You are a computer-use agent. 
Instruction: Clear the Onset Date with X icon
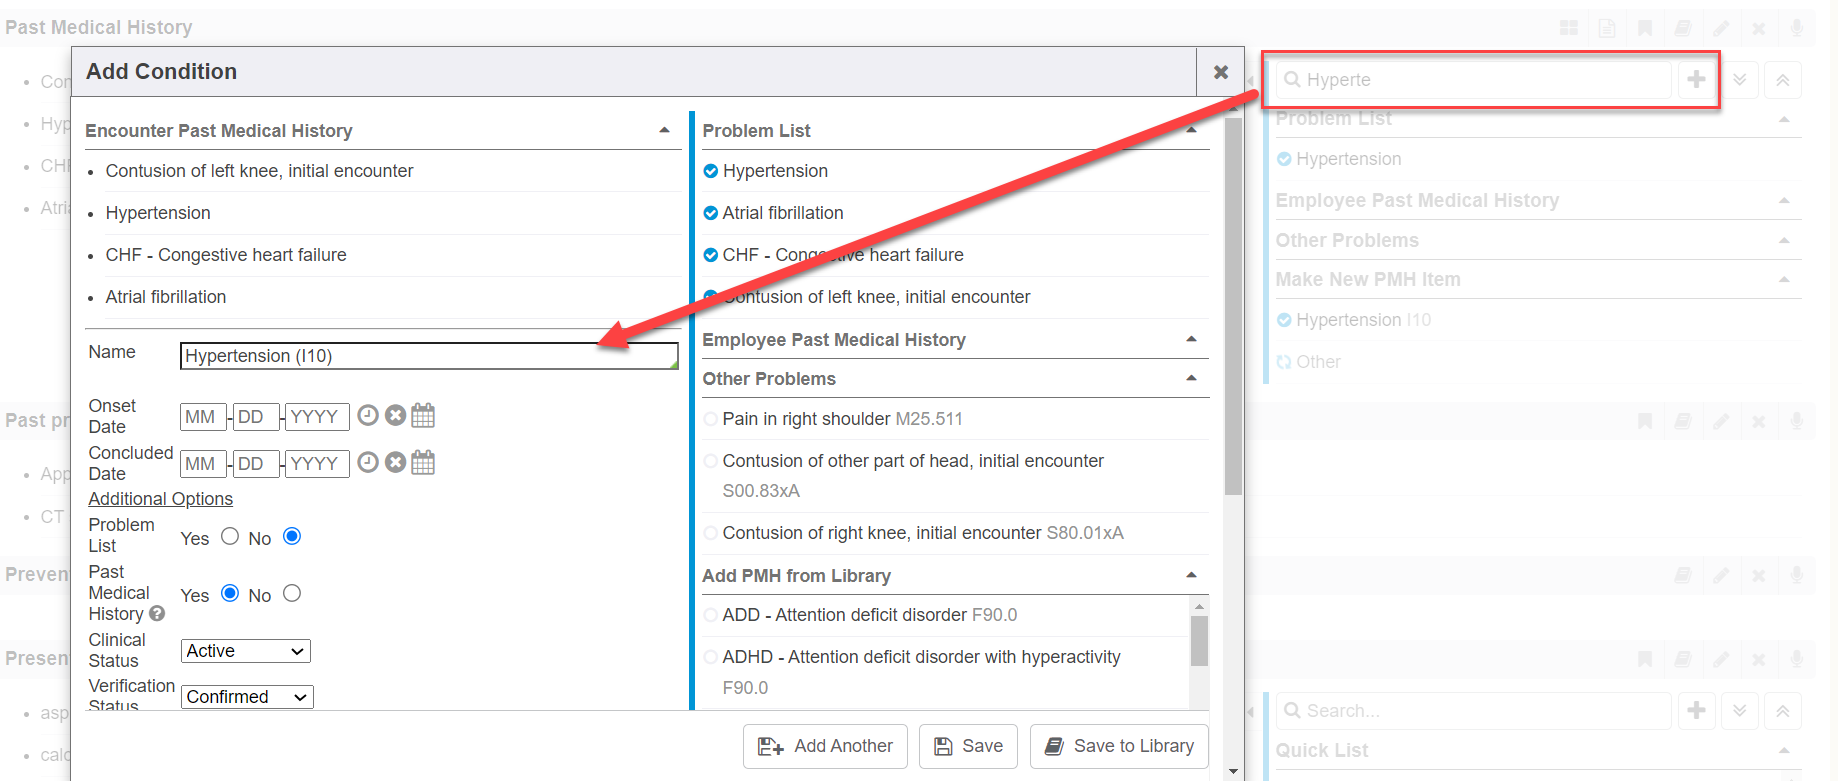pyautogui.click(x=396, y=415)
